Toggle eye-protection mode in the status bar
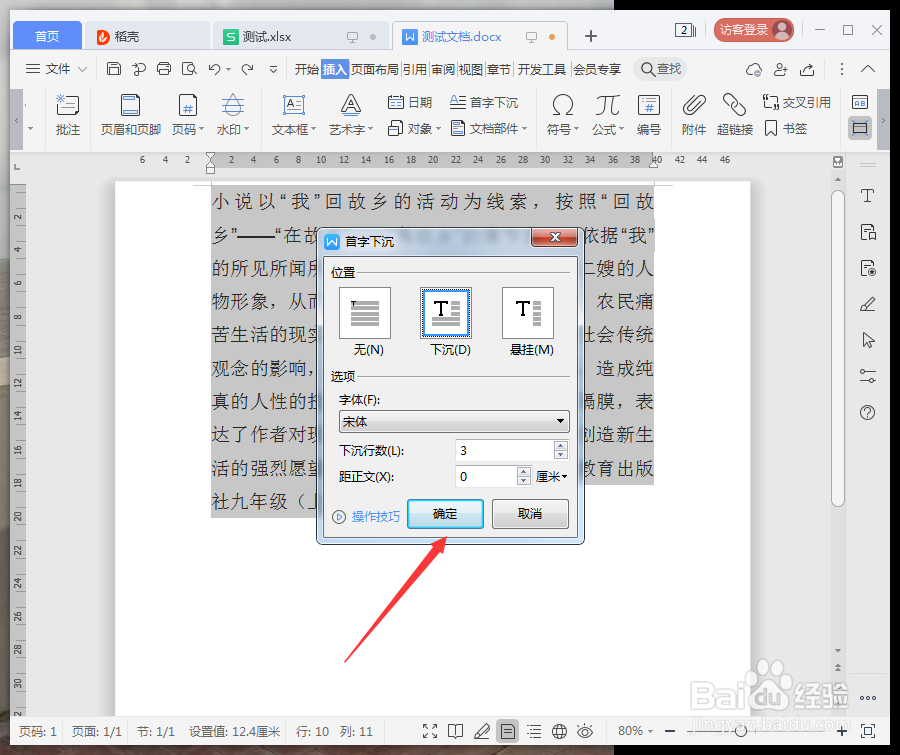 pyautogui.click(x=585, y=731)
